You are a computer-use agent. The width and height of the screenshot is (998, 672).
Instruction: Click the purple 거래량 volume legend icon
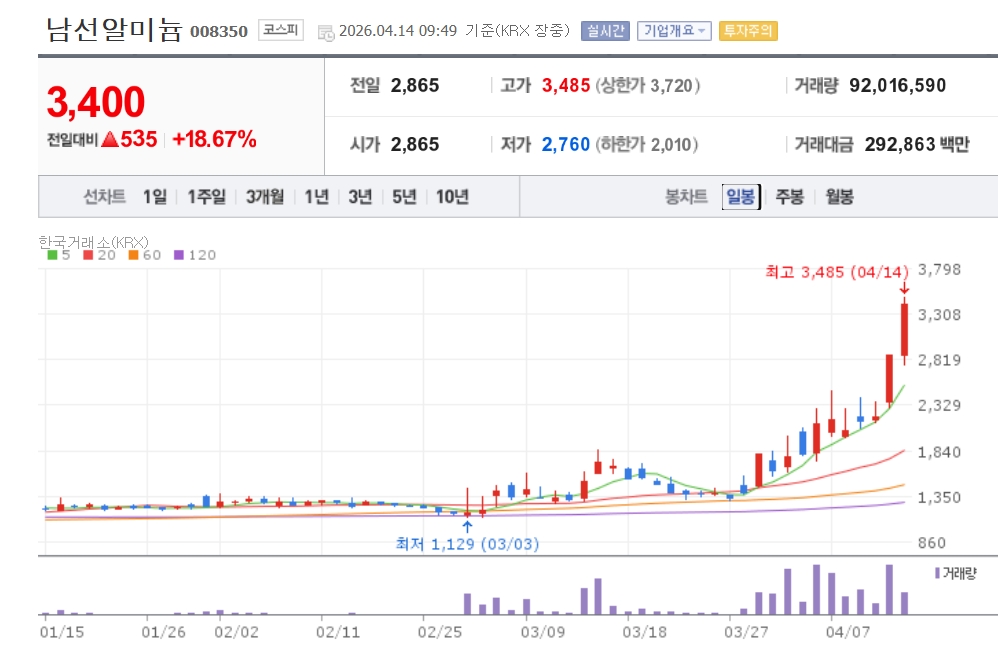point(938,573)
